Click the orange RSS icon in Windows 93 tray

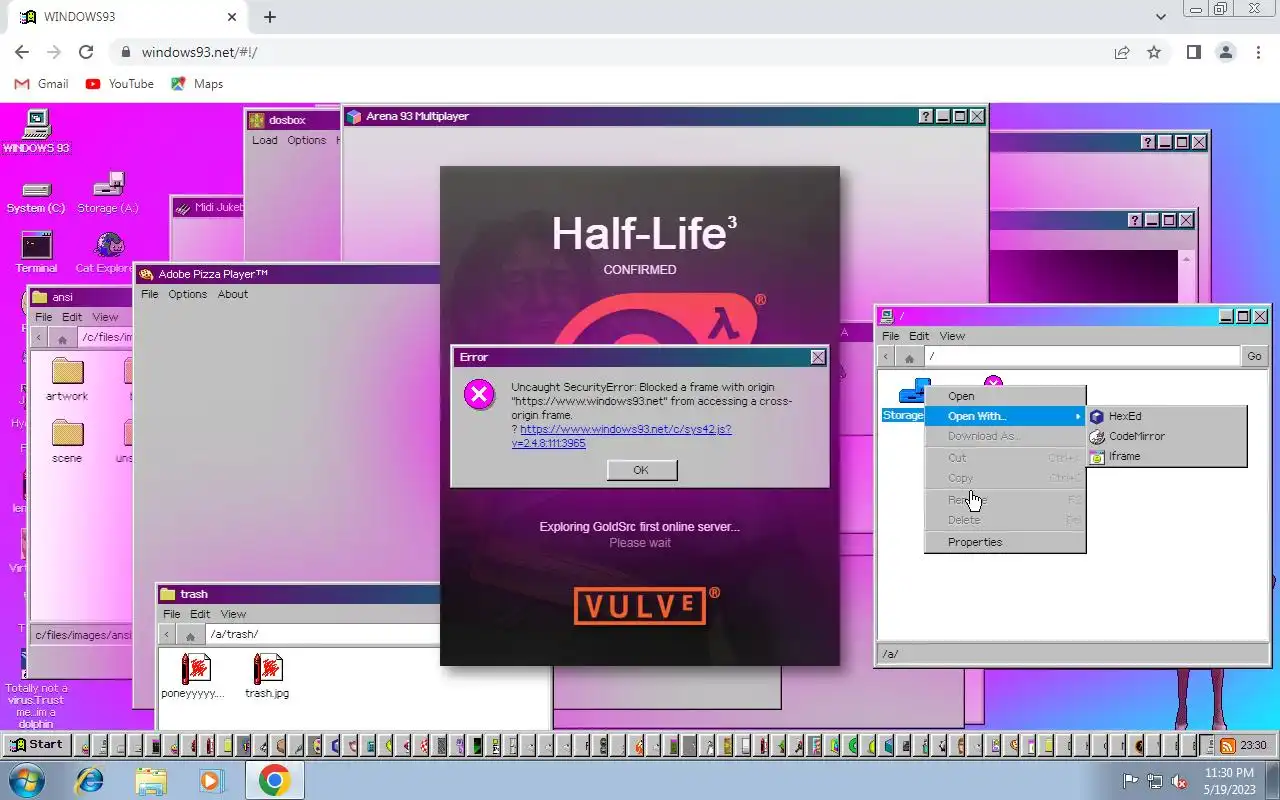tap(1227, 745)
